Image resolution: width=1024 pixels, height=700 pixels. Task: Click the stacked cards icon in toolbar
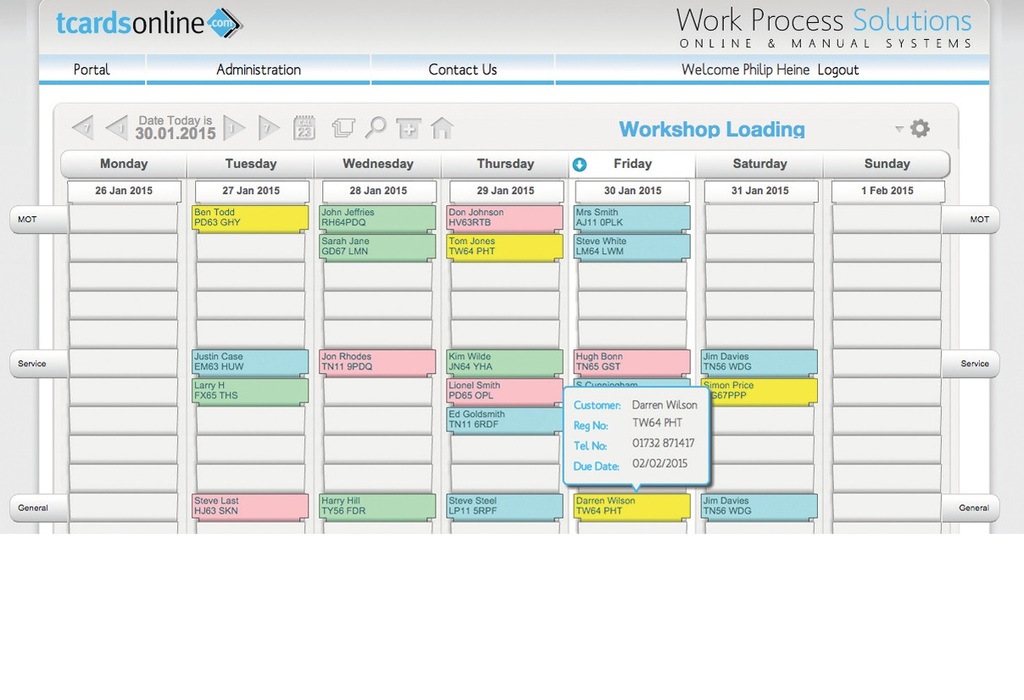343,128
